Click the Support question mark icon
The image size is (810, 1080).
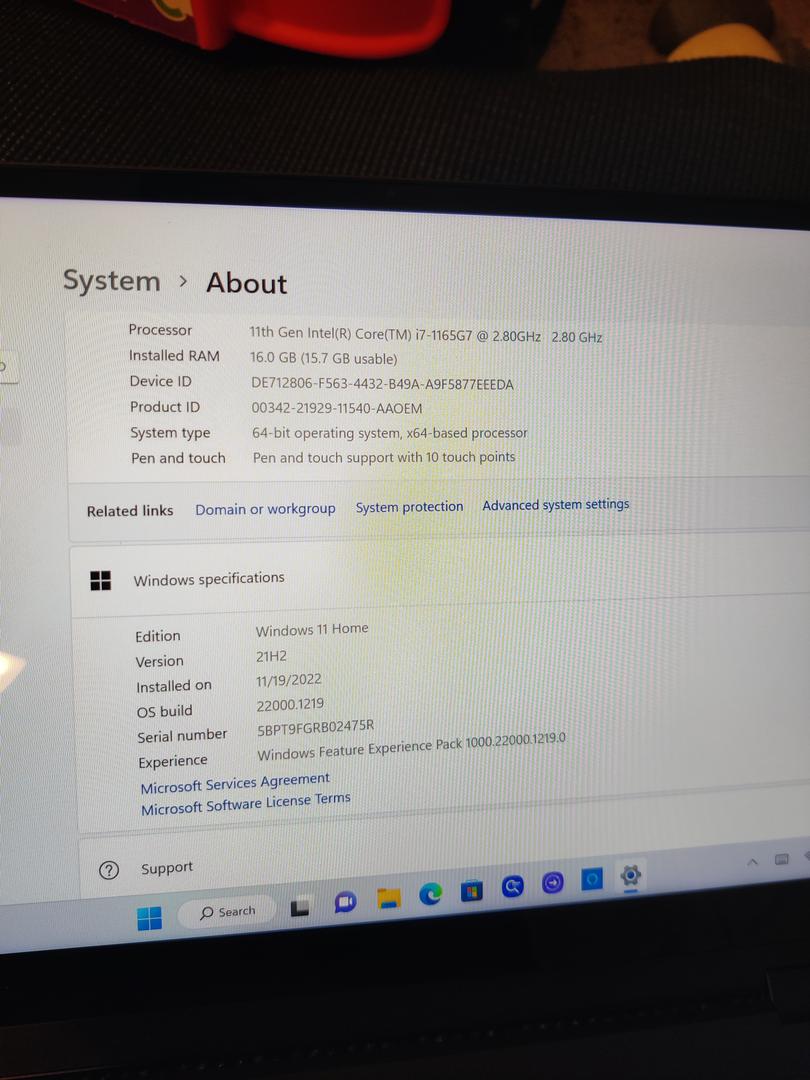108,871
